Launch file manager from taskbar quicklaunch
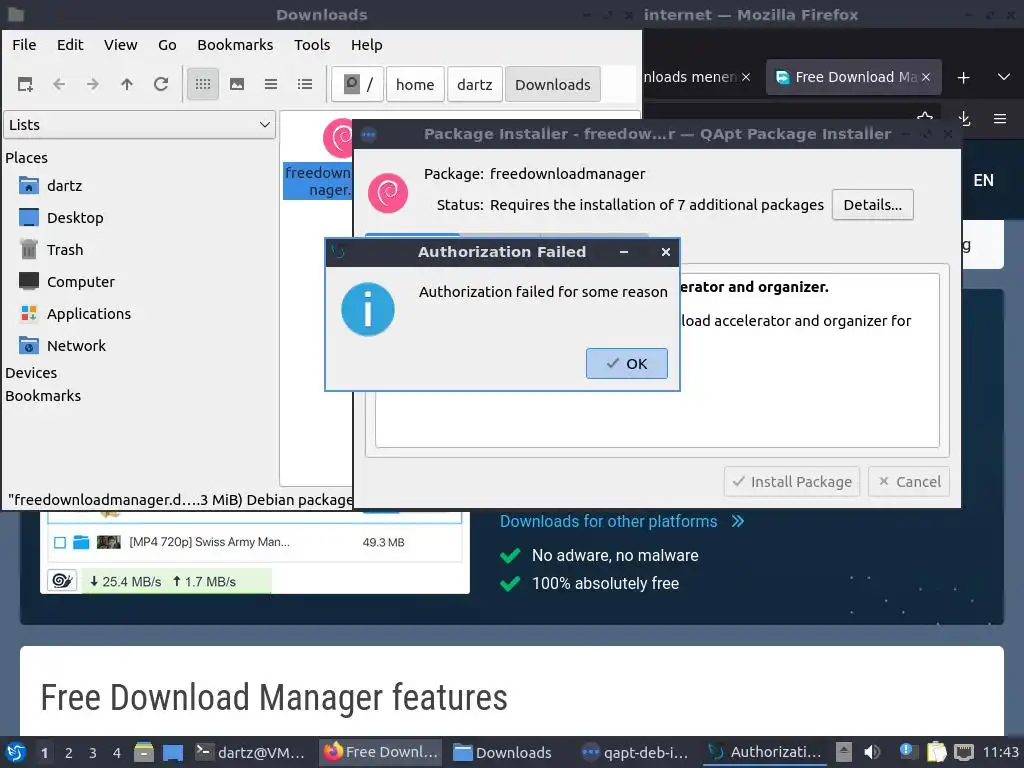The image size is (1024, 768). pos(144,752)
